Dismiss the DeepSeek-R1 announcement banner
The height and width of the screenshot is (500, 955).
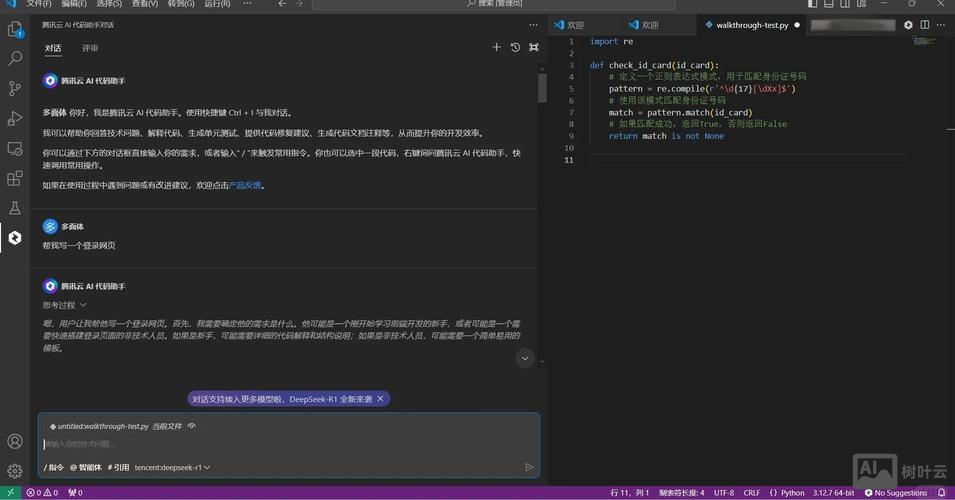(x=381, y=398)
